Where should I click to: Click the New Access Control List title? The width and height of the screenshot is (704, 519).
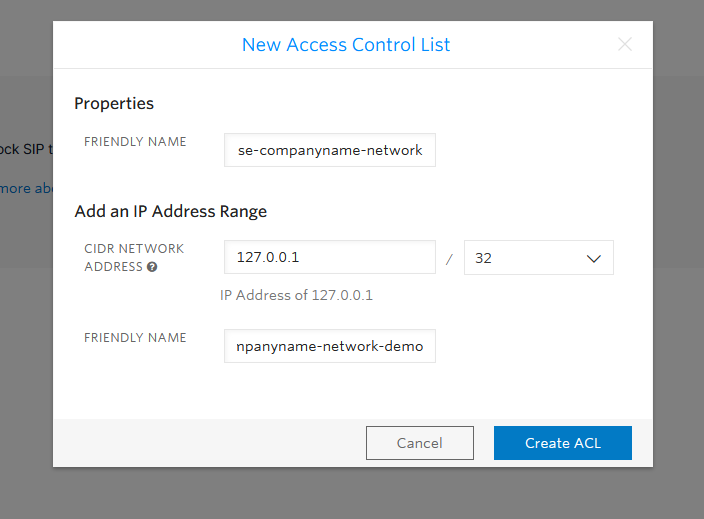point(346,45)
